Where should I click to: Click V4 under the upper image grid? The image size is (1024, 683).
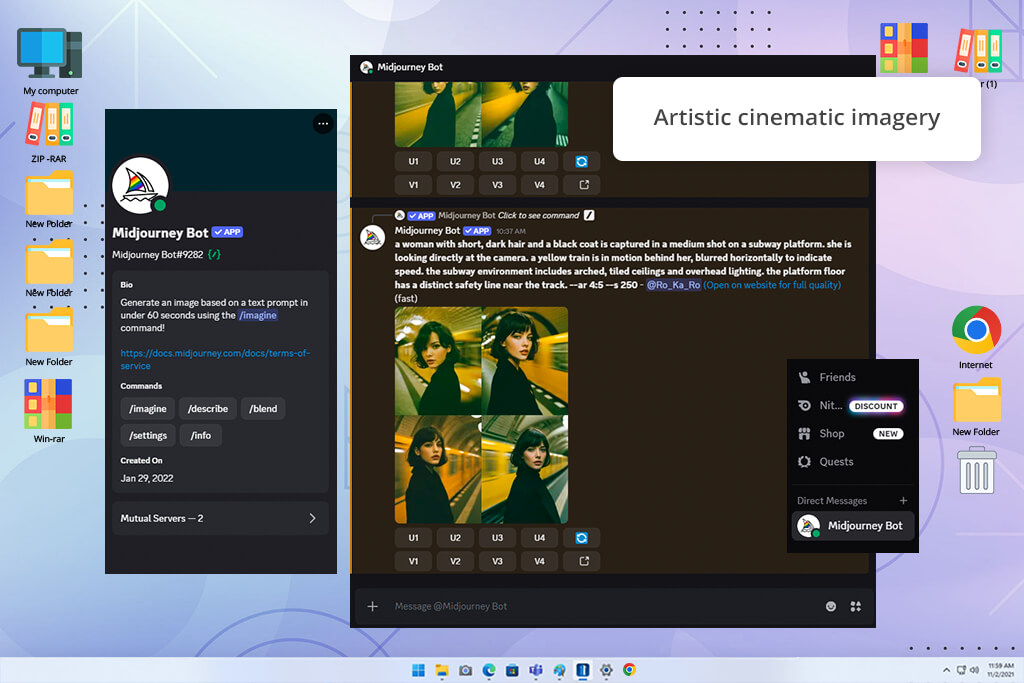539,185
